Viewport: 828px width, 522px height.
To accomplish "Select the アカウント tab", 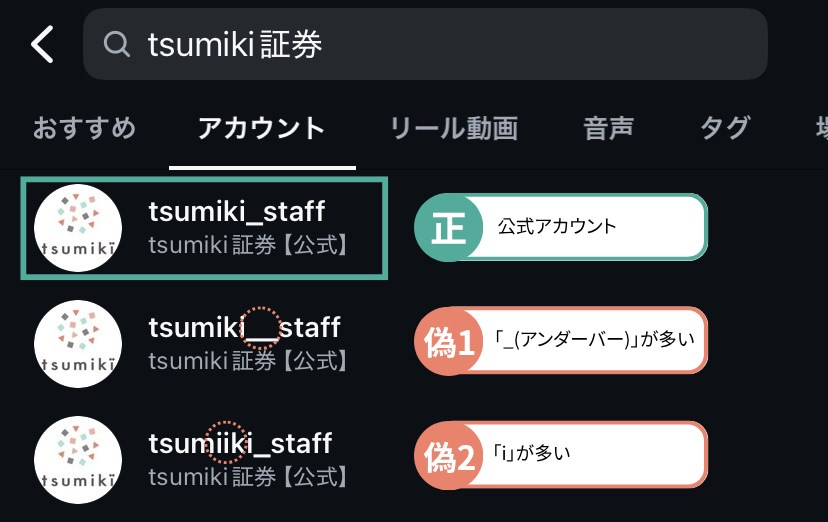I will point(261,128).
